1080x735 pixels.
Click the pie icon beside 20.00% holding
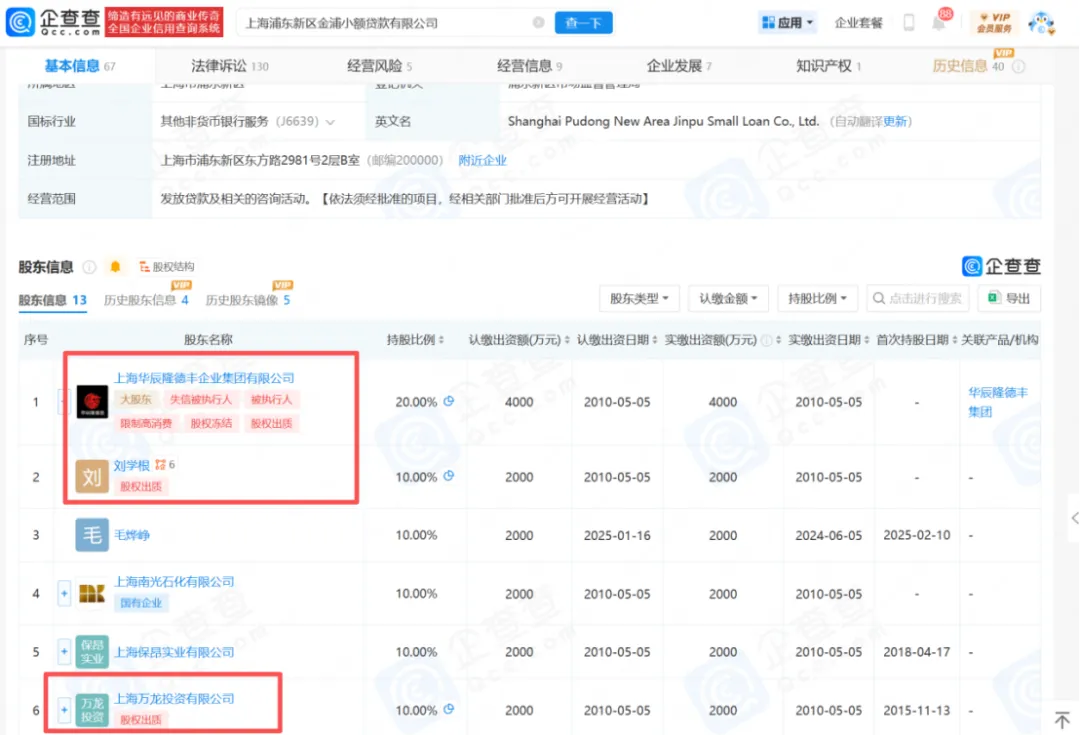pos(448,401)
